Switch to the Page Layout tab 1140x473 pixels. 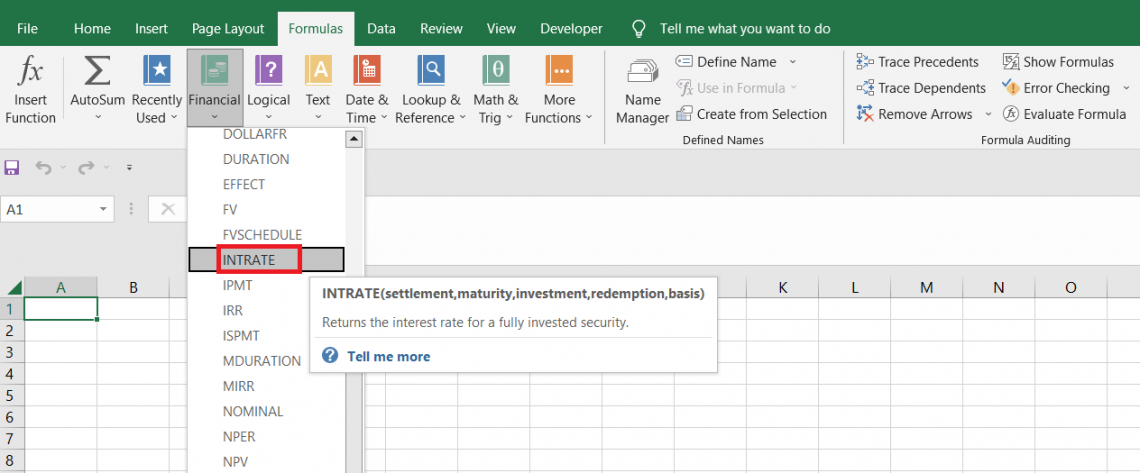tap(228, 29)
